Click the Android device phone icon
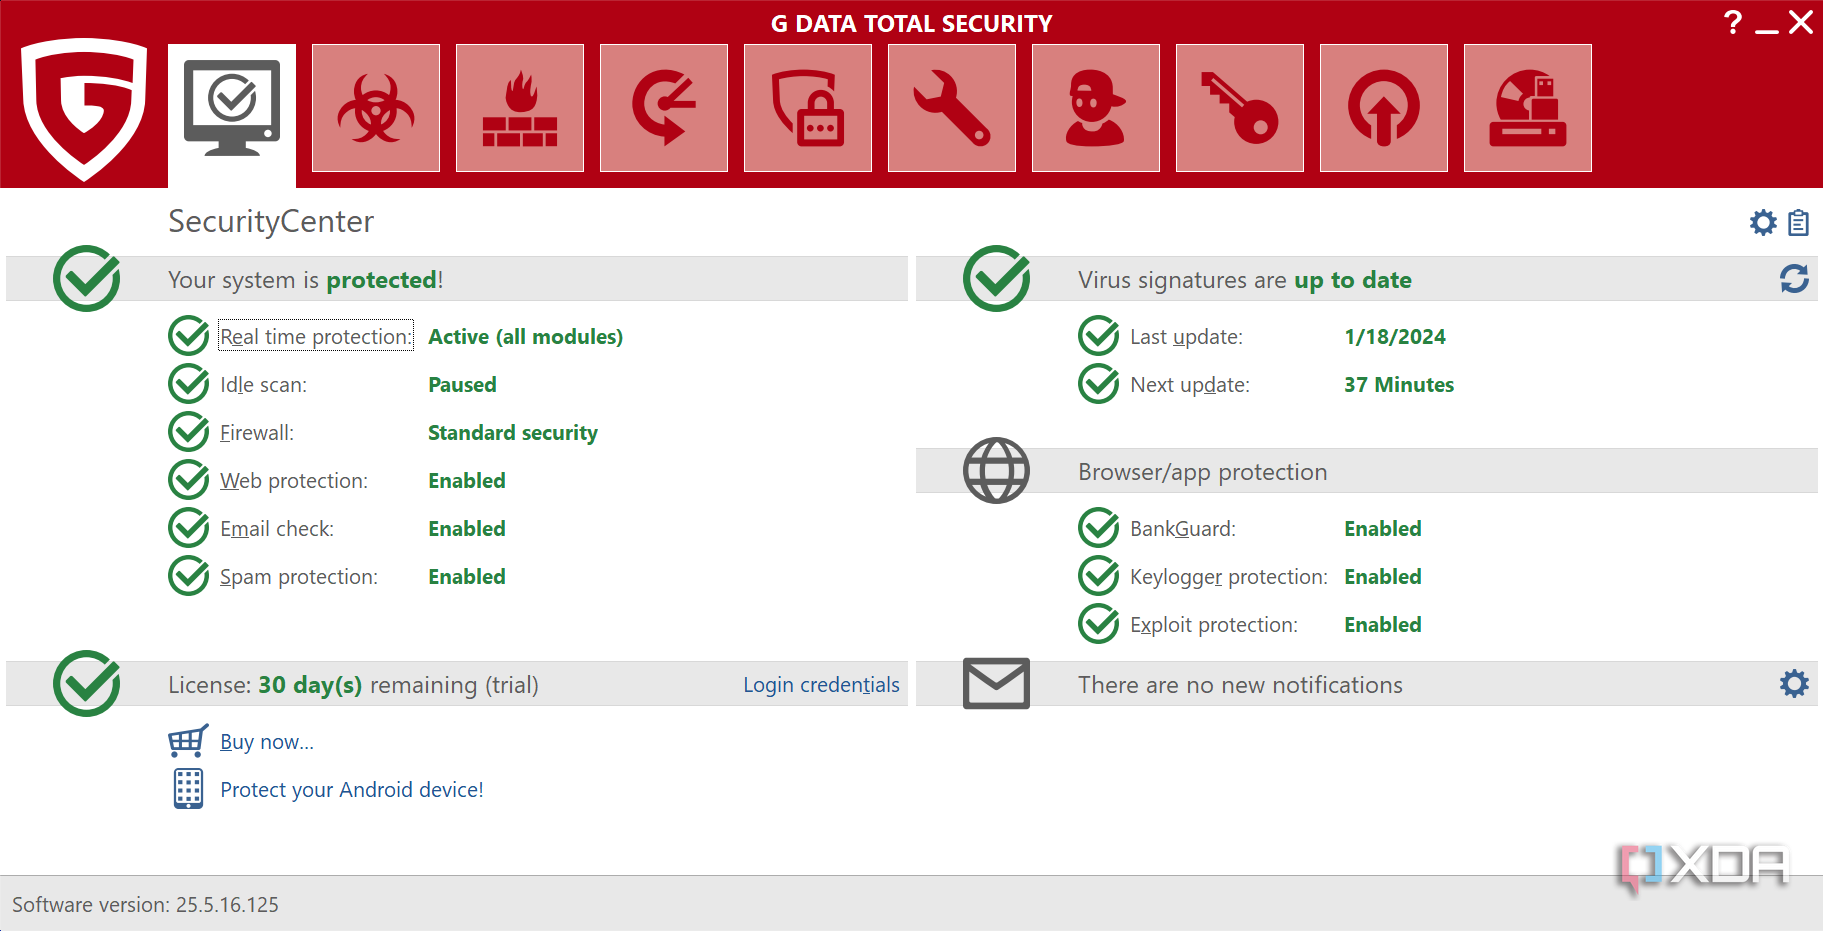This screenshot has height=931, width=1823. tap(188, 789)
